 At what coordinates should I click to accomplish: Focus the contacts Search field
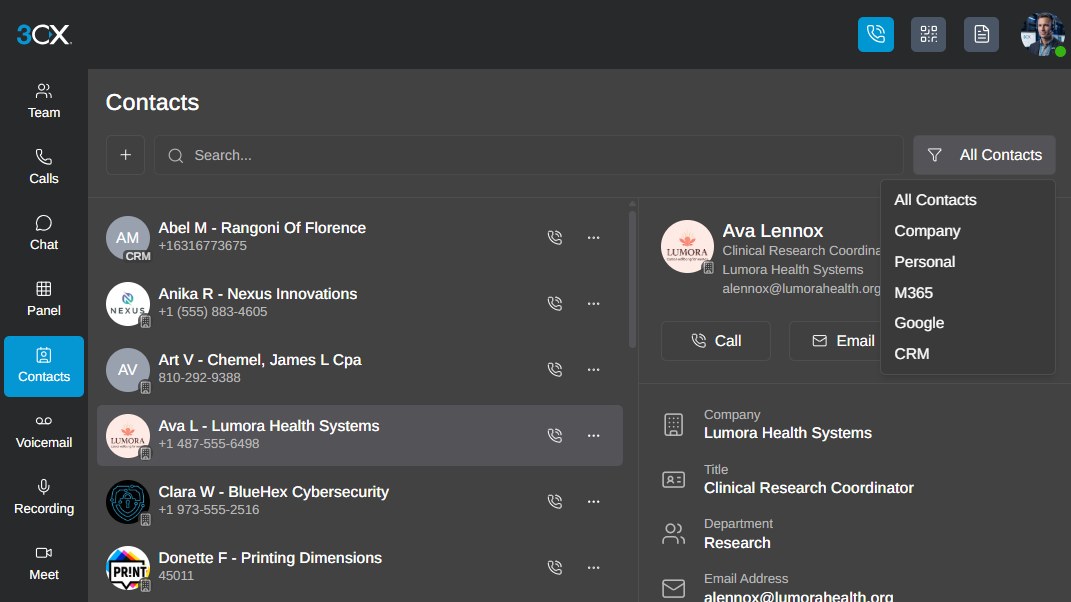coord(529,155)
